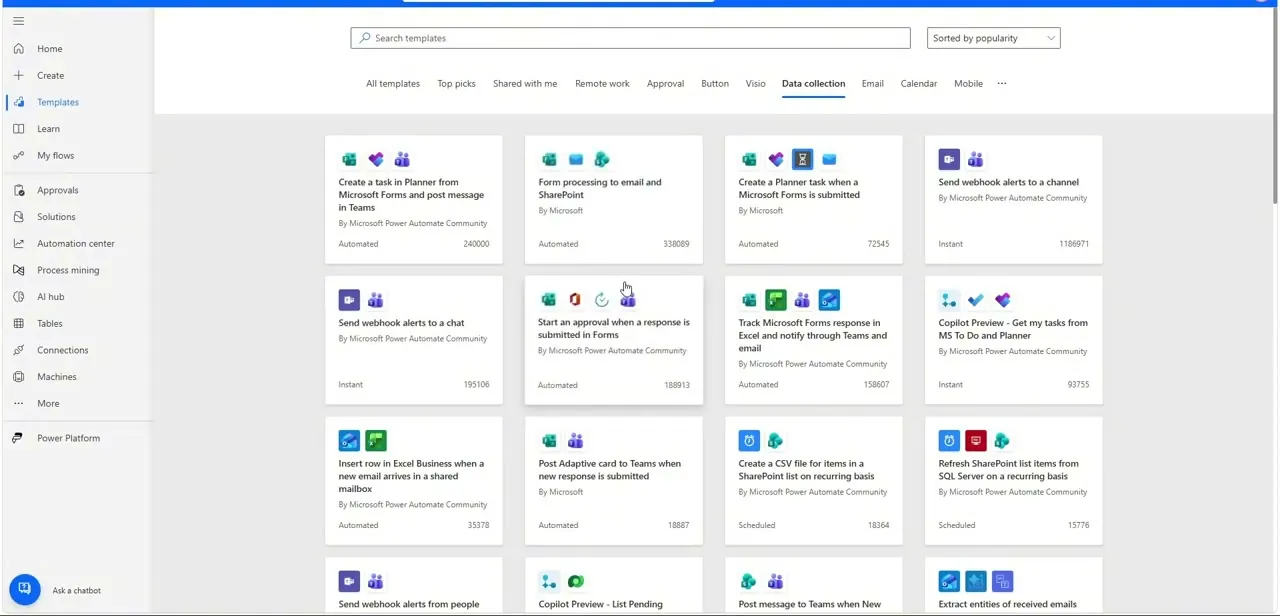Screen dimensions: 1280x616
Task: Switch to Button tab
Action: click(x=715, y=83)
